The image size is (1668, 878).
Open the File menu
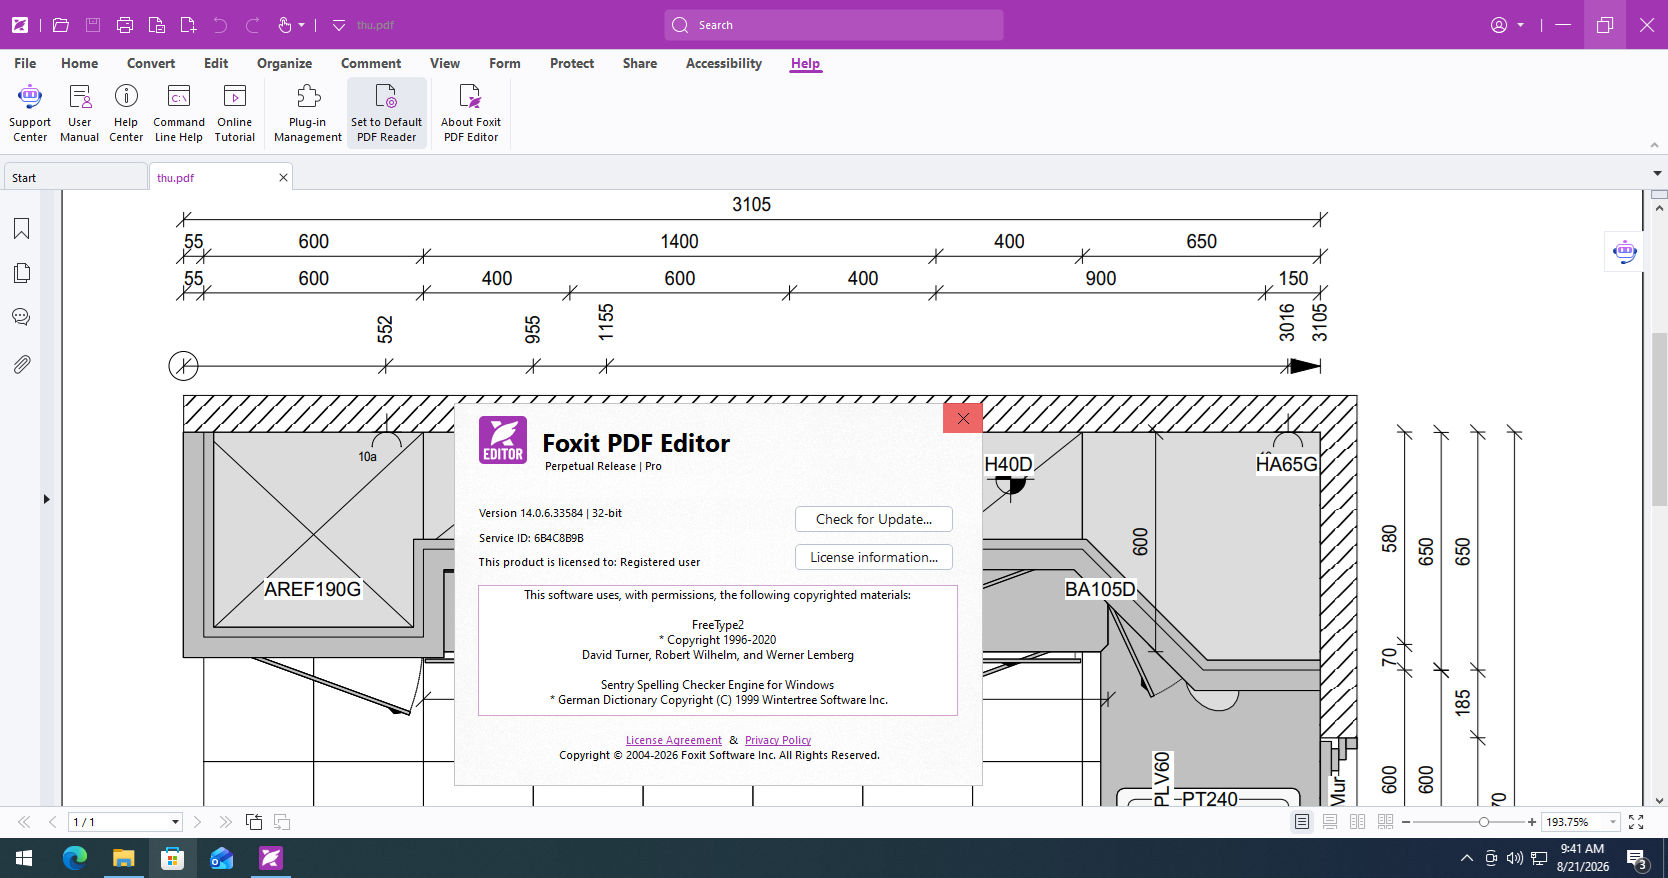25,63
